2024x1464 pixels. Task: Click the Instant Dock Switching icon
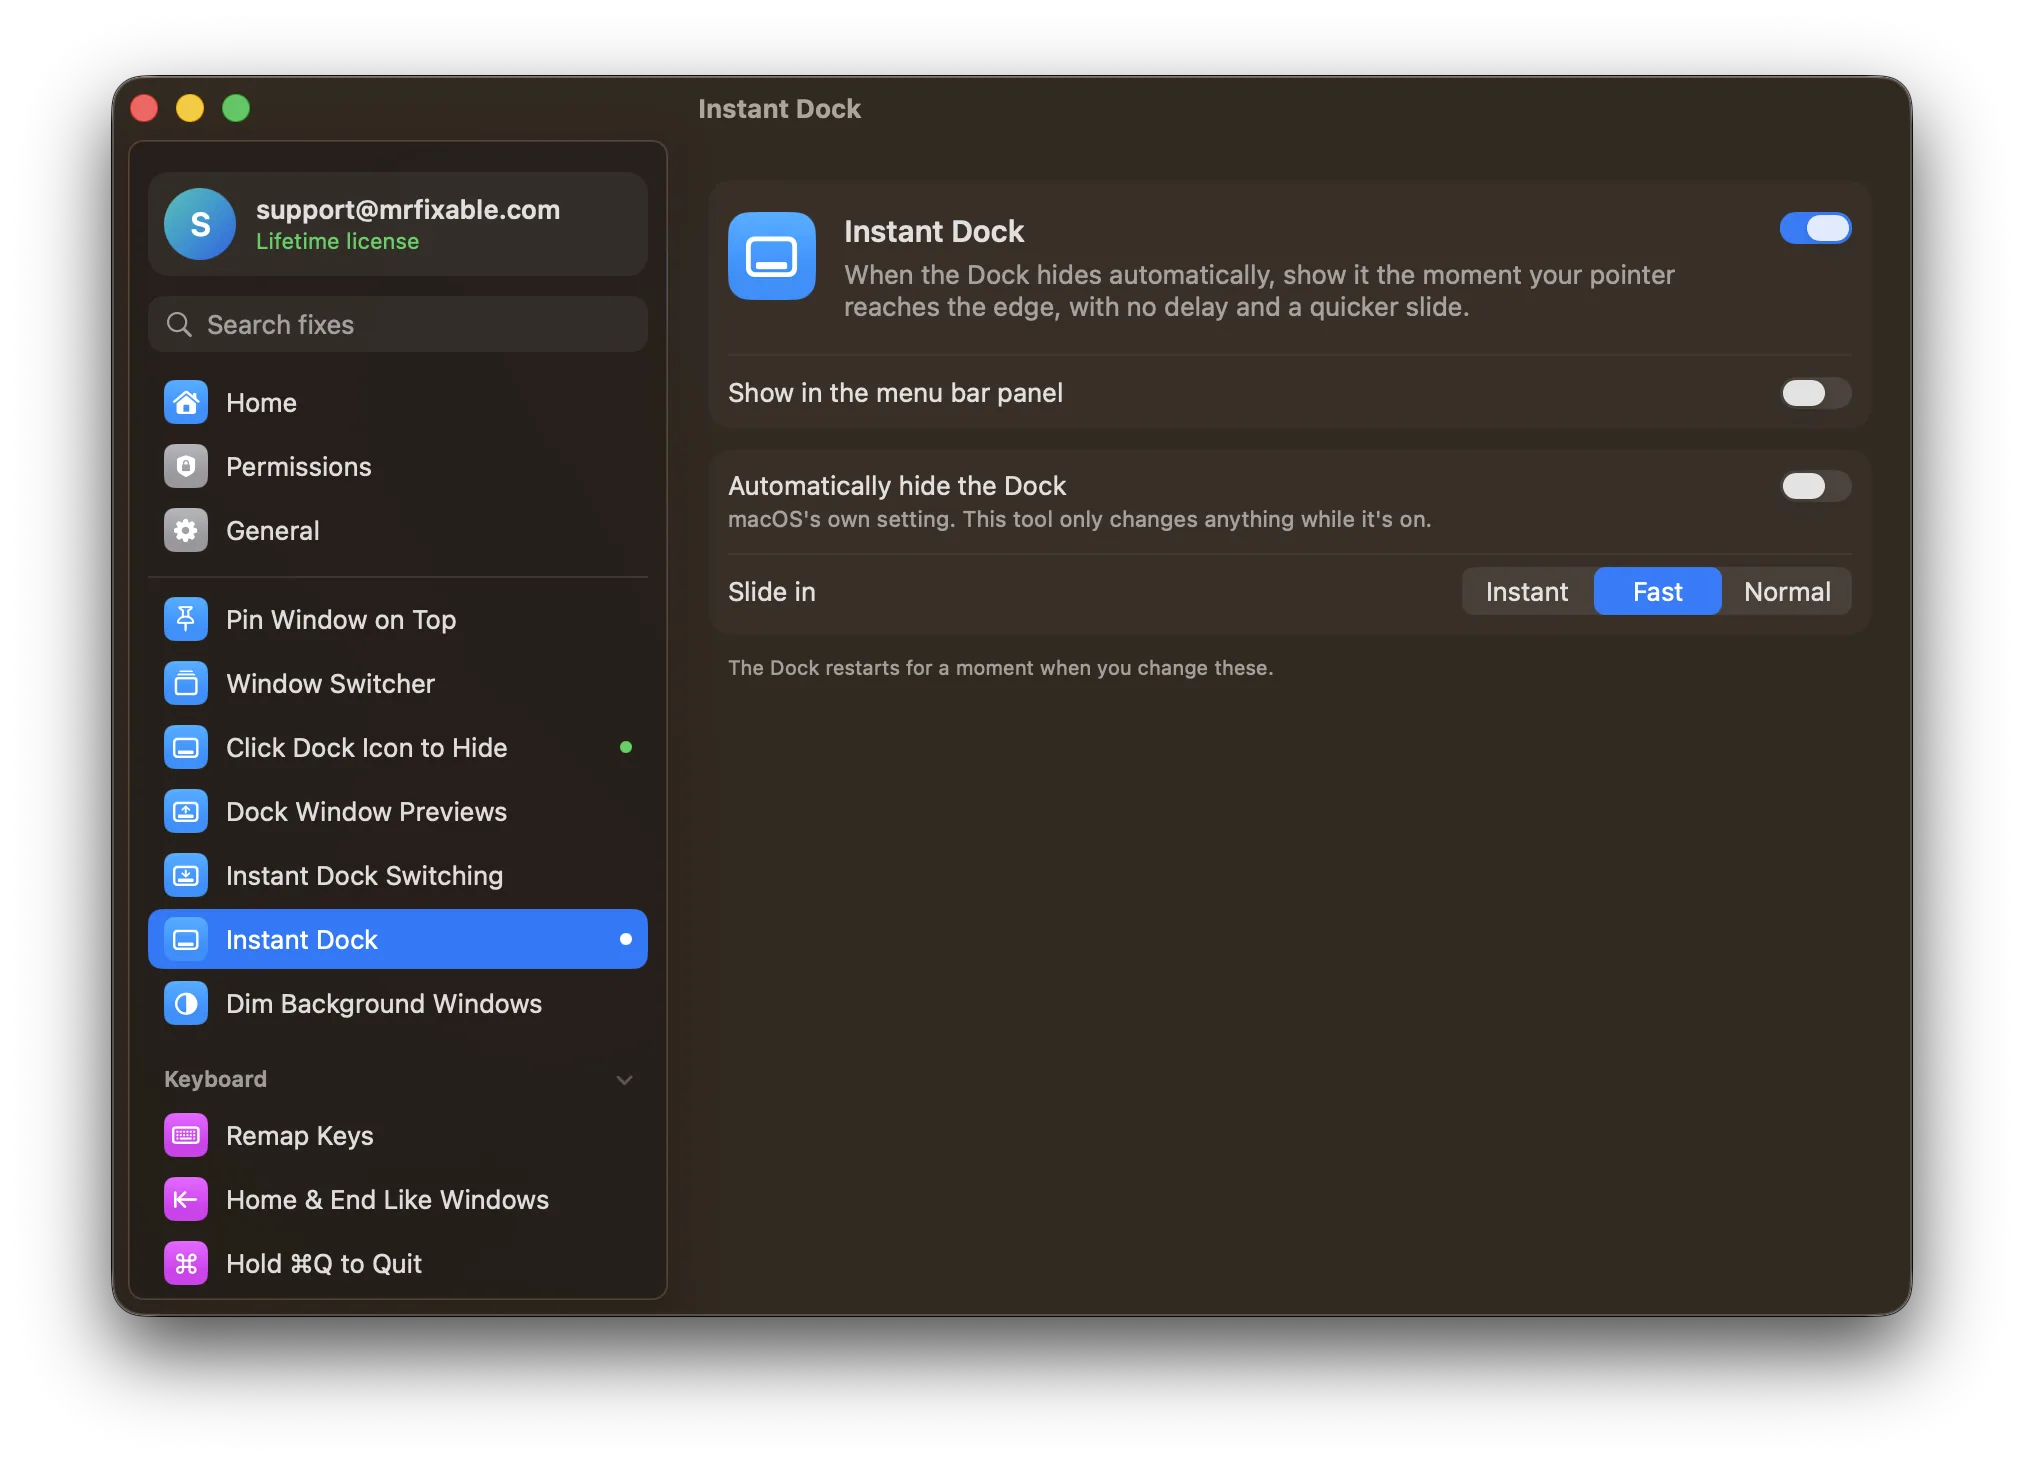point(186,876)
